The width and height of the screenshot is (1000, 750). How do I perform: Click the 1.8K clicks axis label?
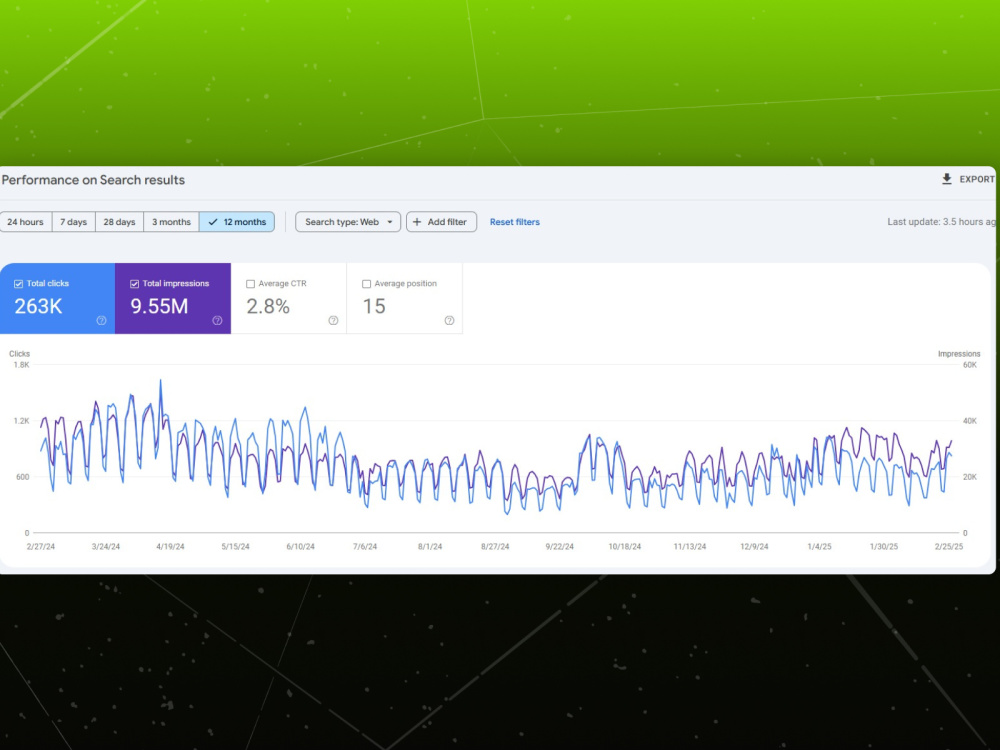[x=21, y=365]
